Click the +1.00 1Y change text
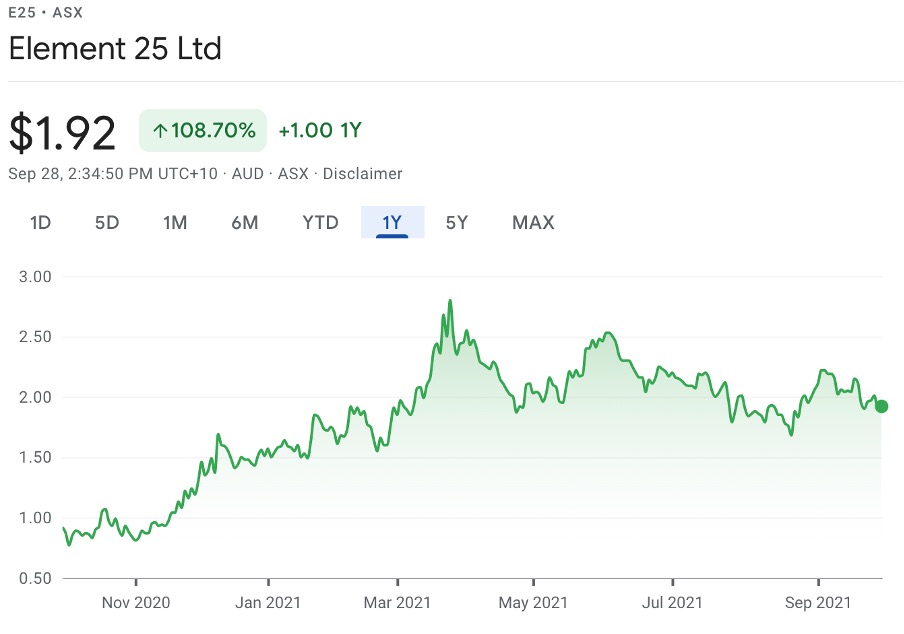 [320, 130]
